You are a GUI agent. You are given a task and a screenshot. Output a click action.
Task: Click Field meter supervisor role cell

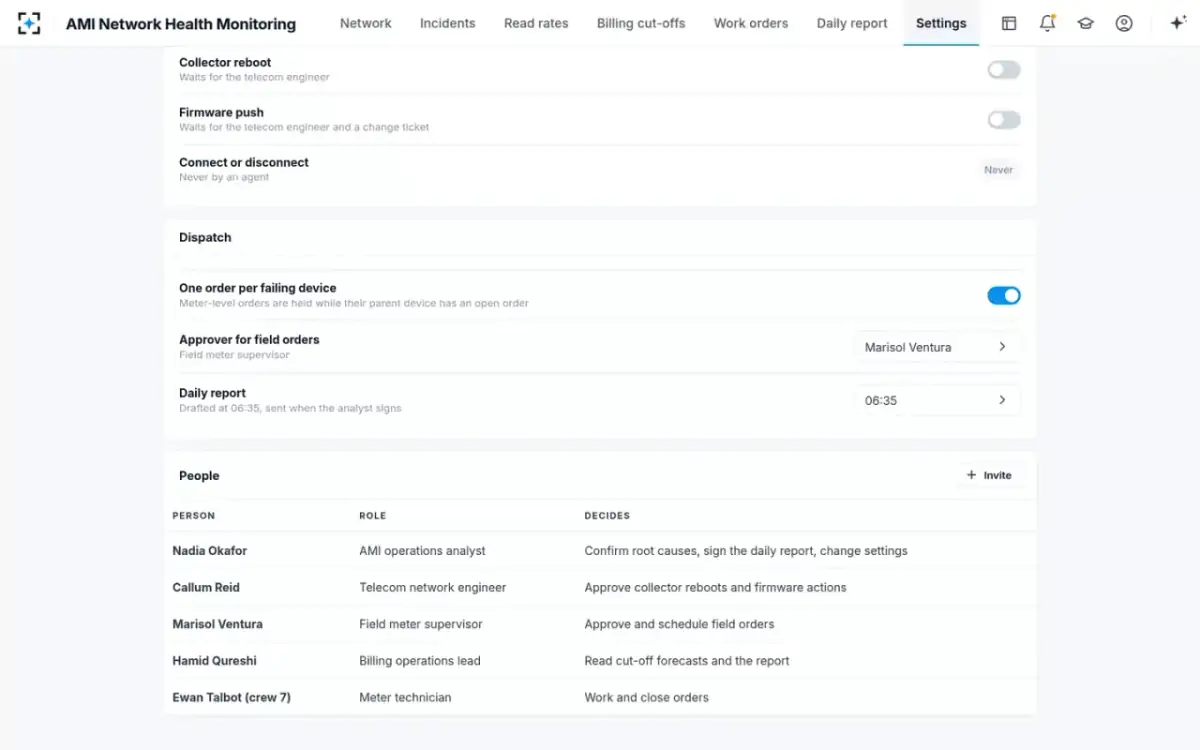coord(421,624)
